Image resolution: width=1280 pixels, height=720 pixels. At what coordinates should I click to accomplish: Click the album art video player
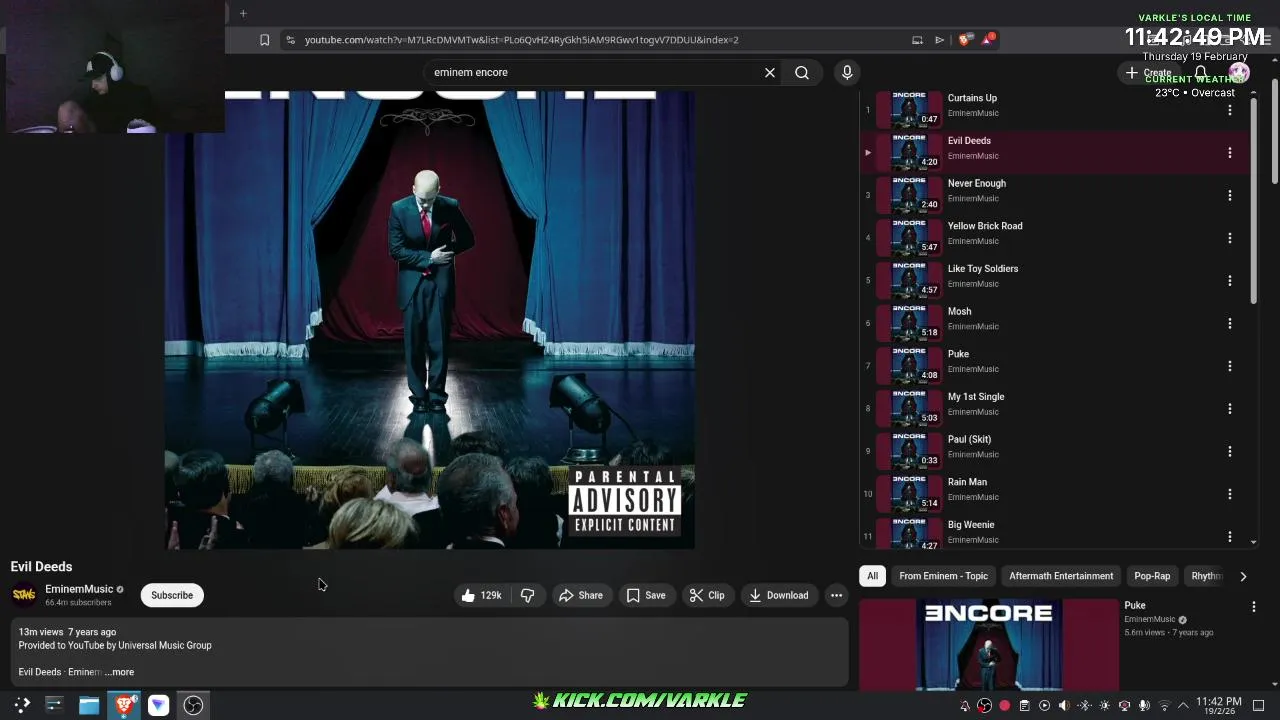[430, 320]
